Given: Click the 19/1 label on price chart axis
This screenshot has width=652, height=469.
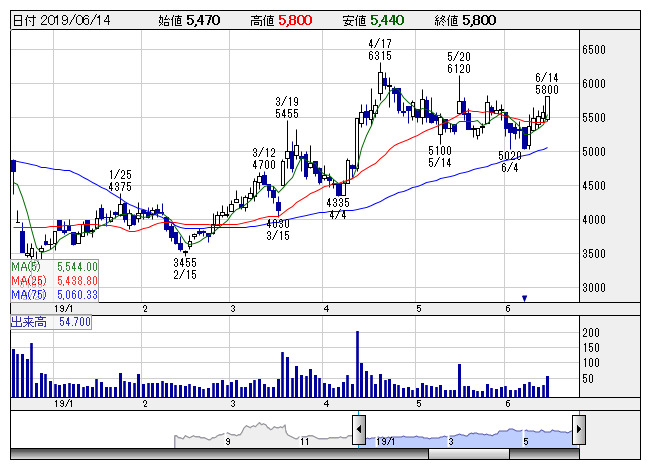Looking at the screenshot, I should 64,309.
